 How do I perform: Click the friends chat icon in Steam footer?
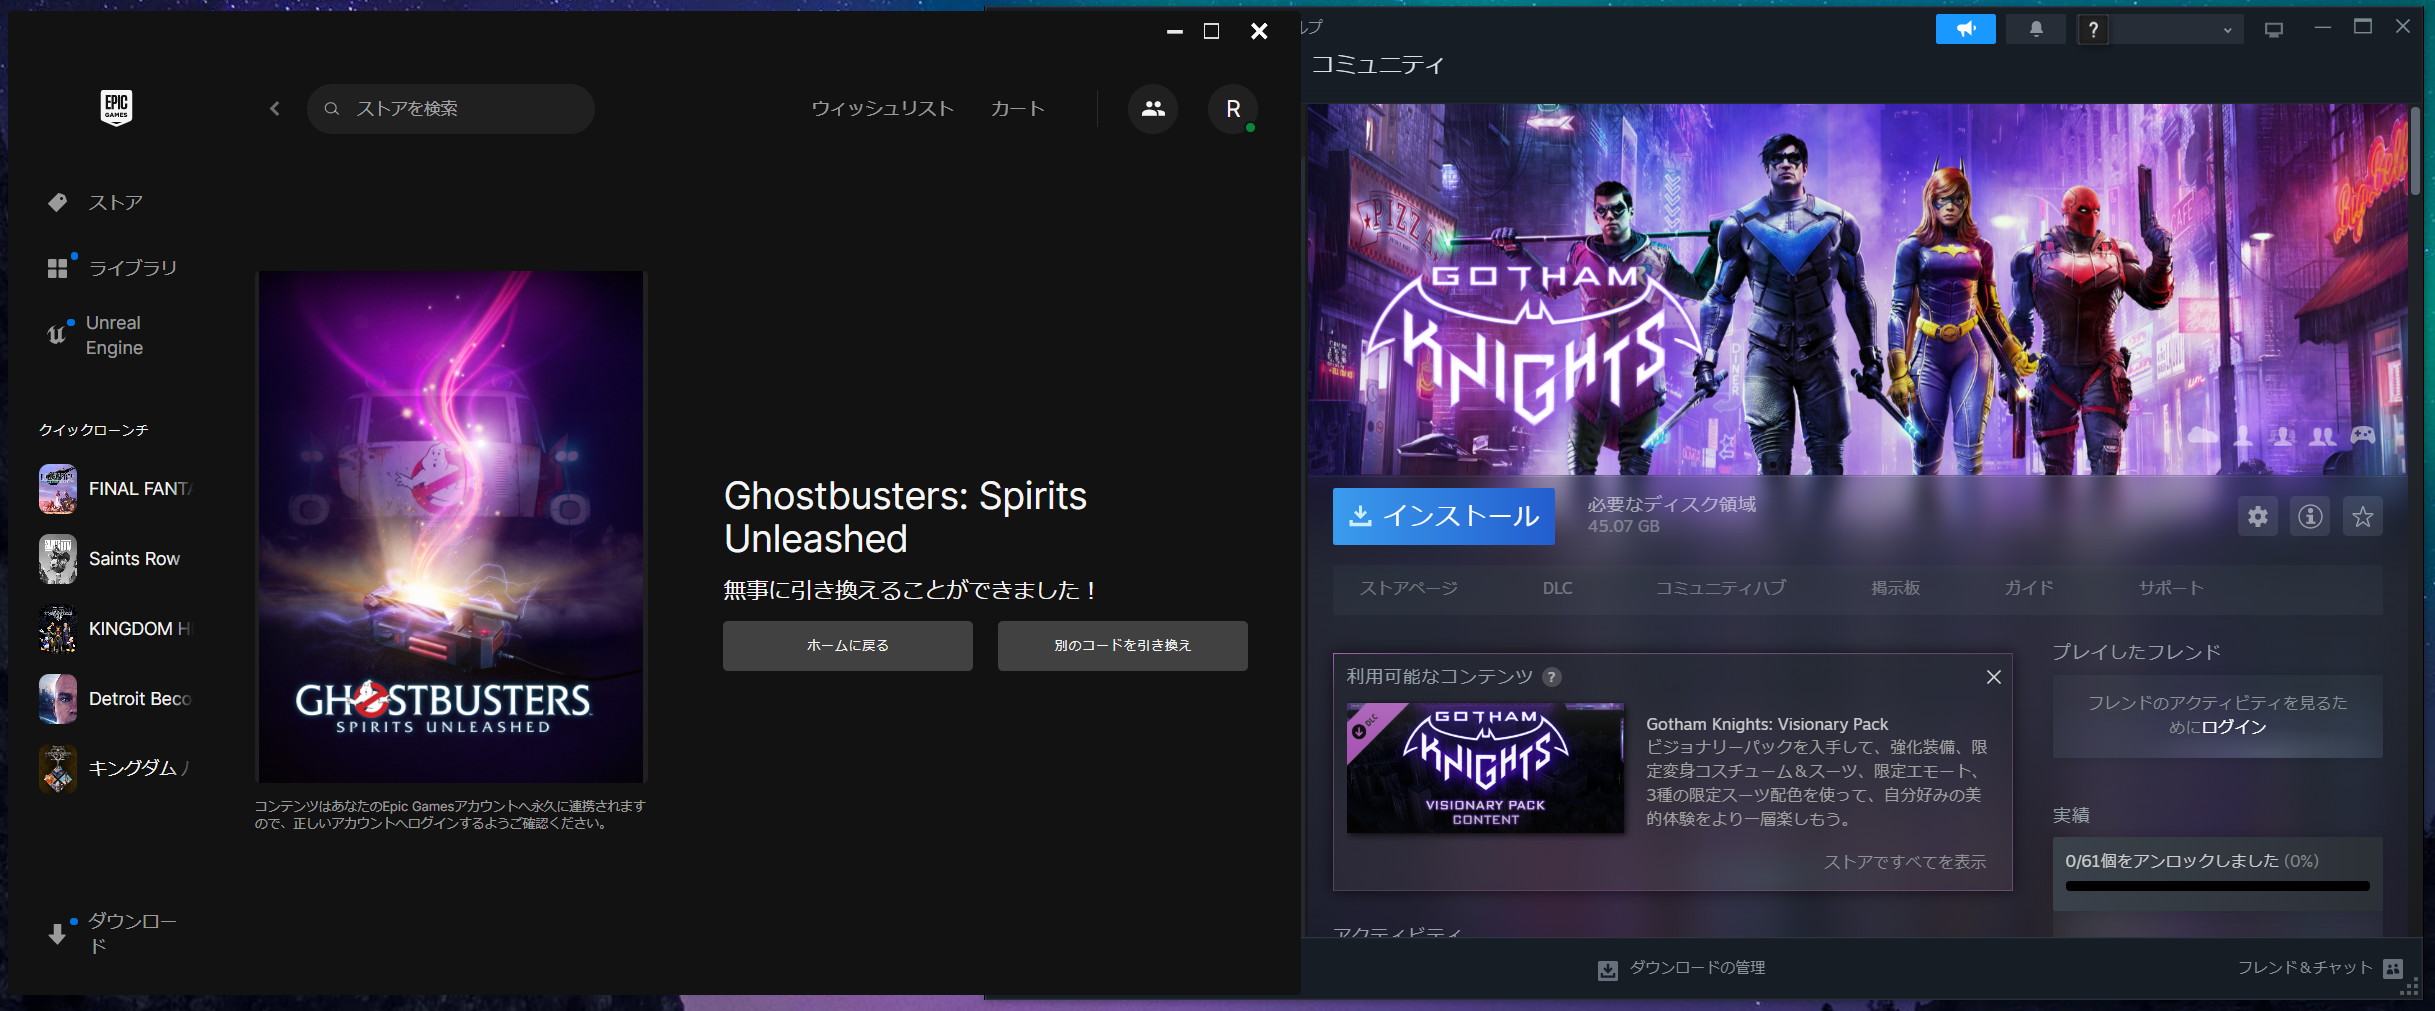[2393, 969]
